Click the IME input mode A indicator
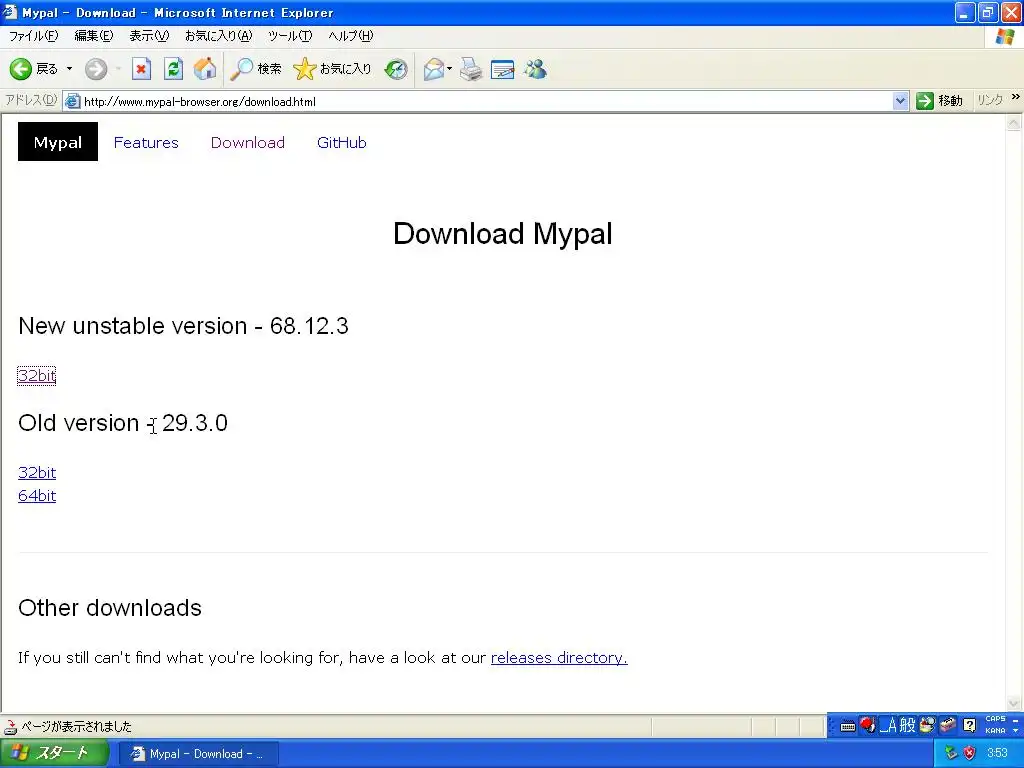The width and height of the screenshot is (1024, 768). 889,725
